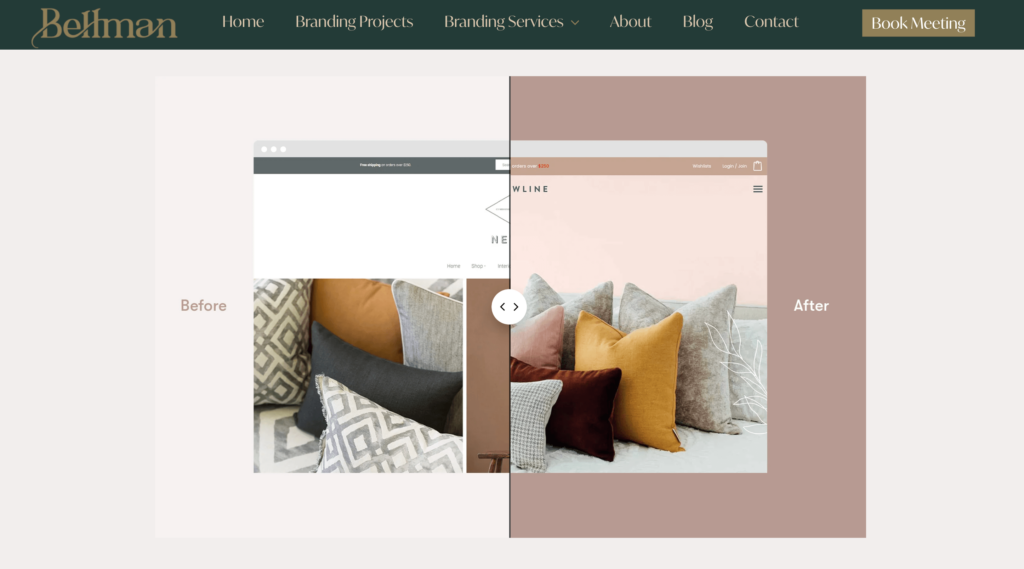Click the window dots in the mockup browser

tap(273, 149)
